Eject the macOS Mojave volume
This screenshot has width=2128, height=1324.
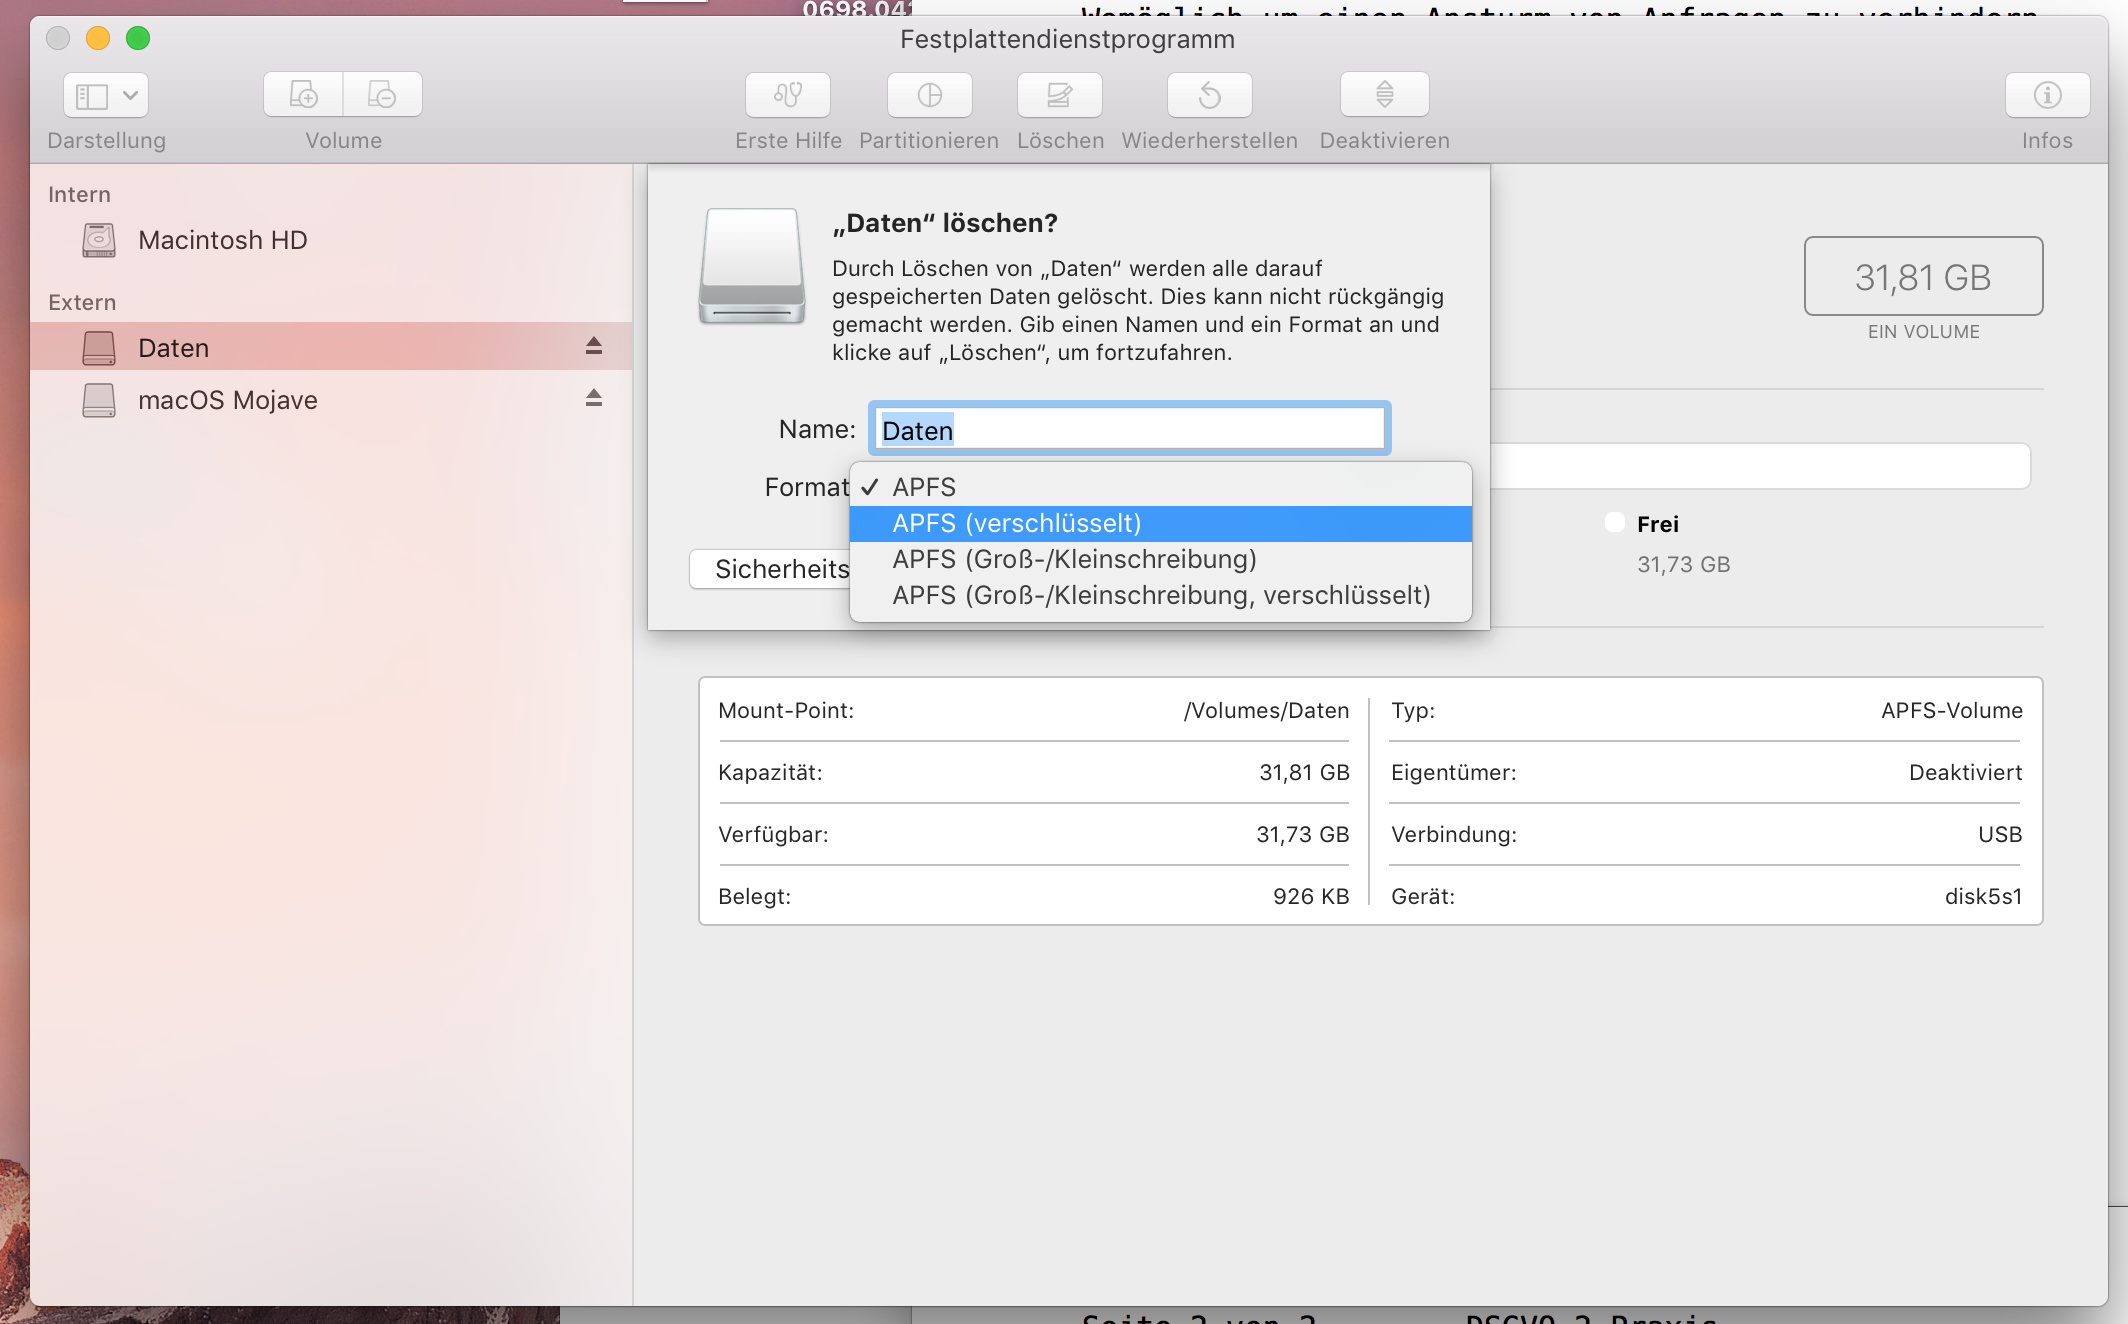tap(594, 398)
